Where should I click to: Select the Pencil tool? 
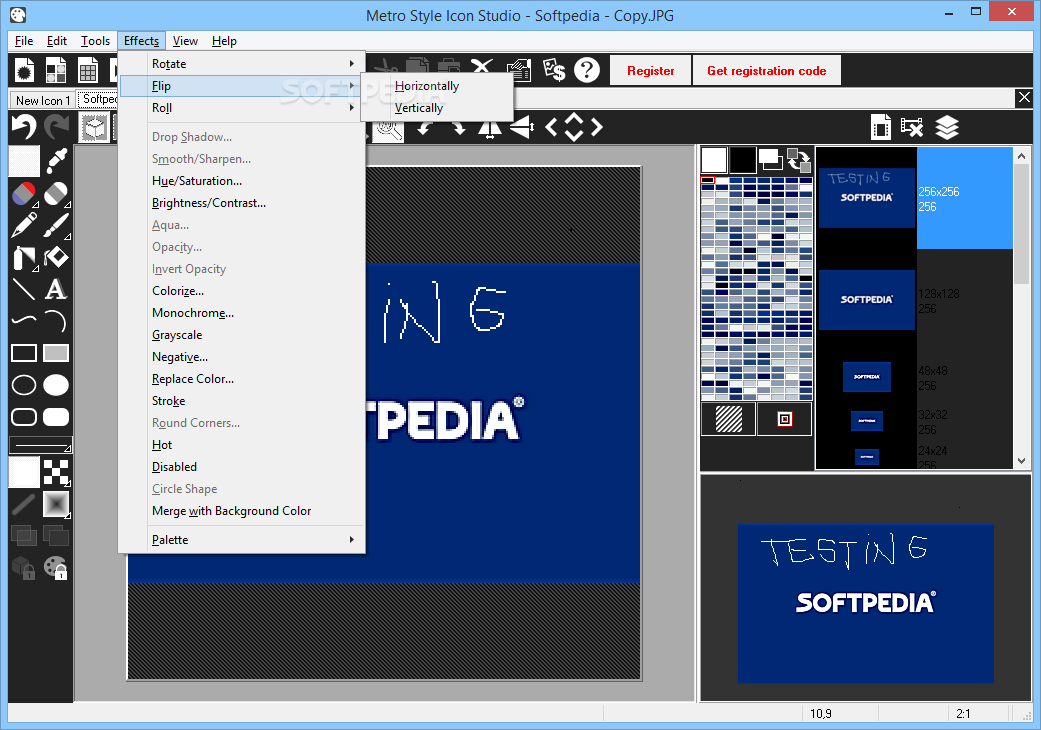tap(24, 226)
